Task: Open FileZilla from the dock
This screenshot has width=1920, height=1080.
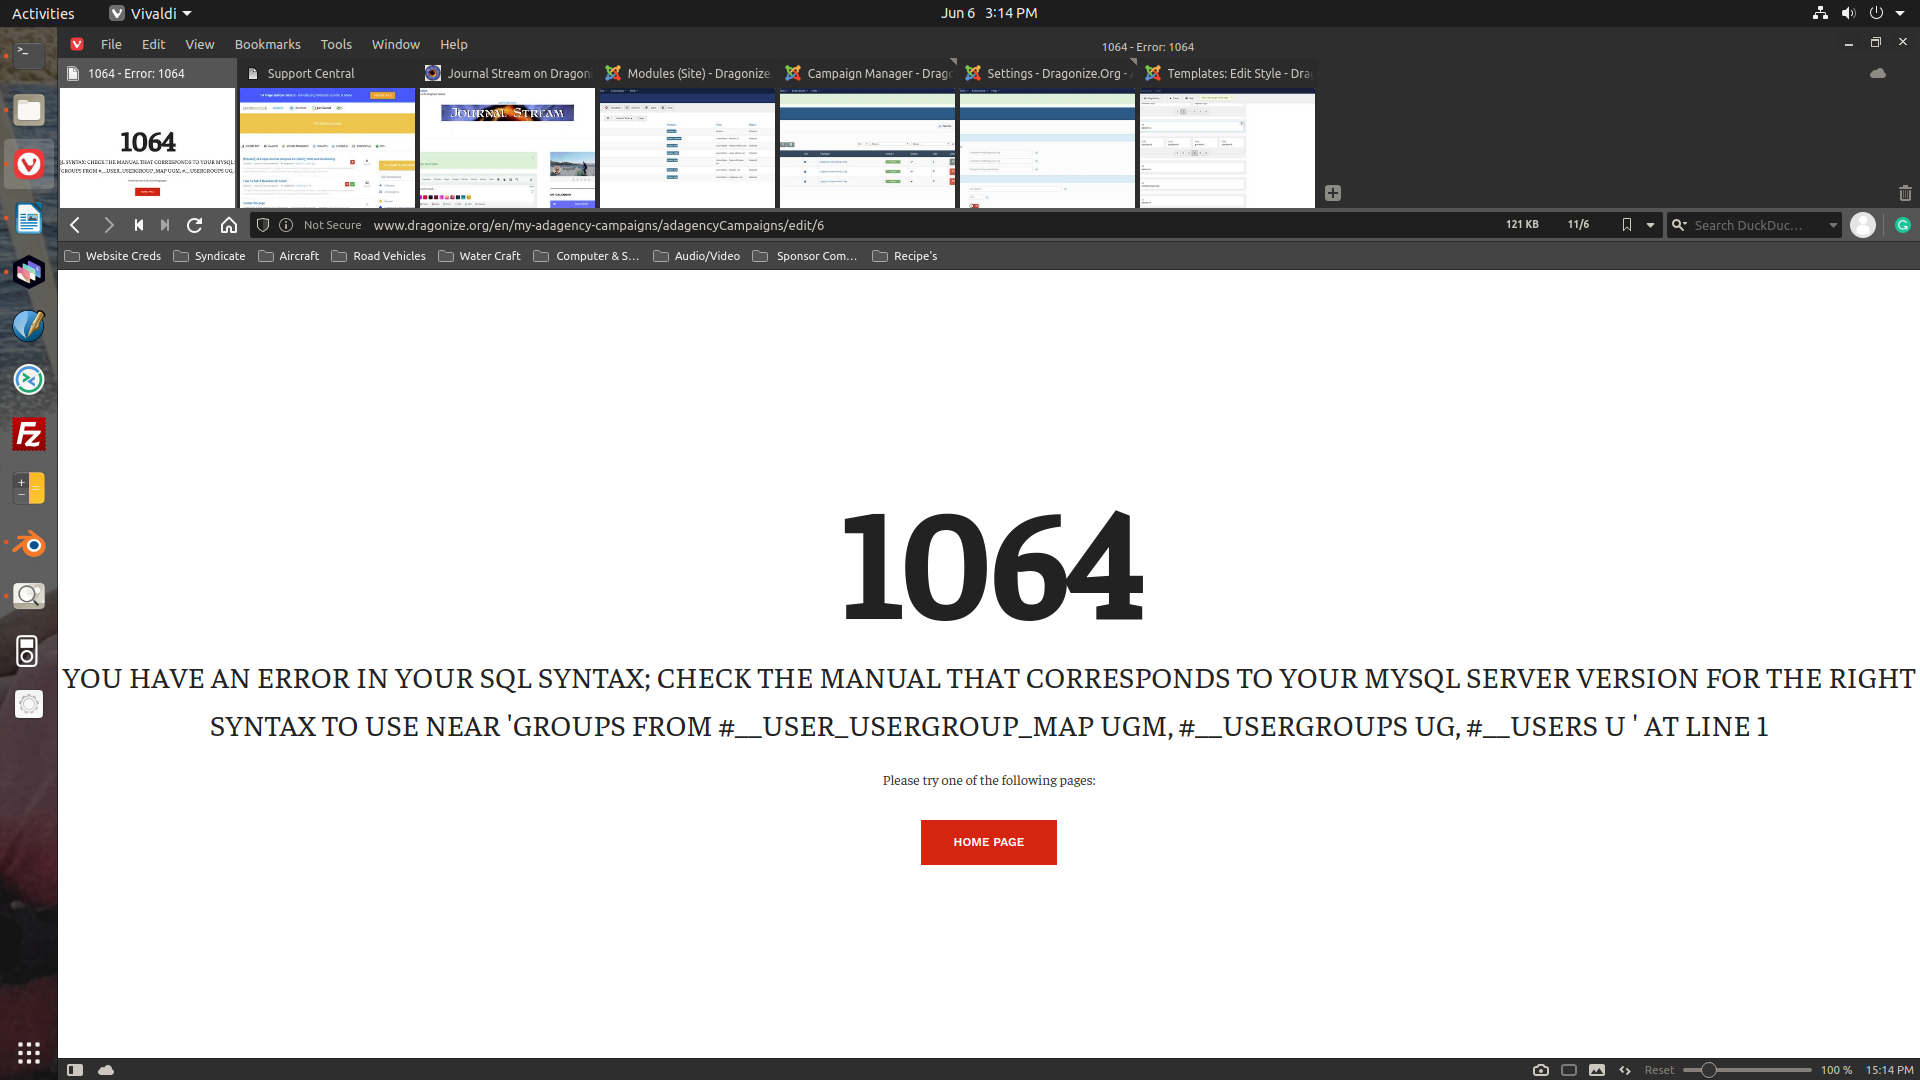Action: click(x=29, y=434)
